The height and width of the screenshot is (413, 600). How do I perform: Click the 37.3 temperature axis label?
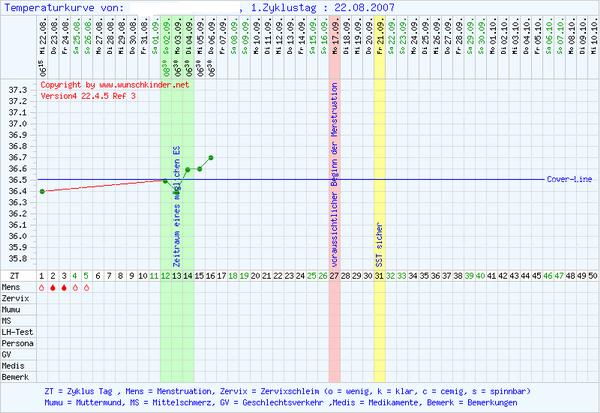18,90
